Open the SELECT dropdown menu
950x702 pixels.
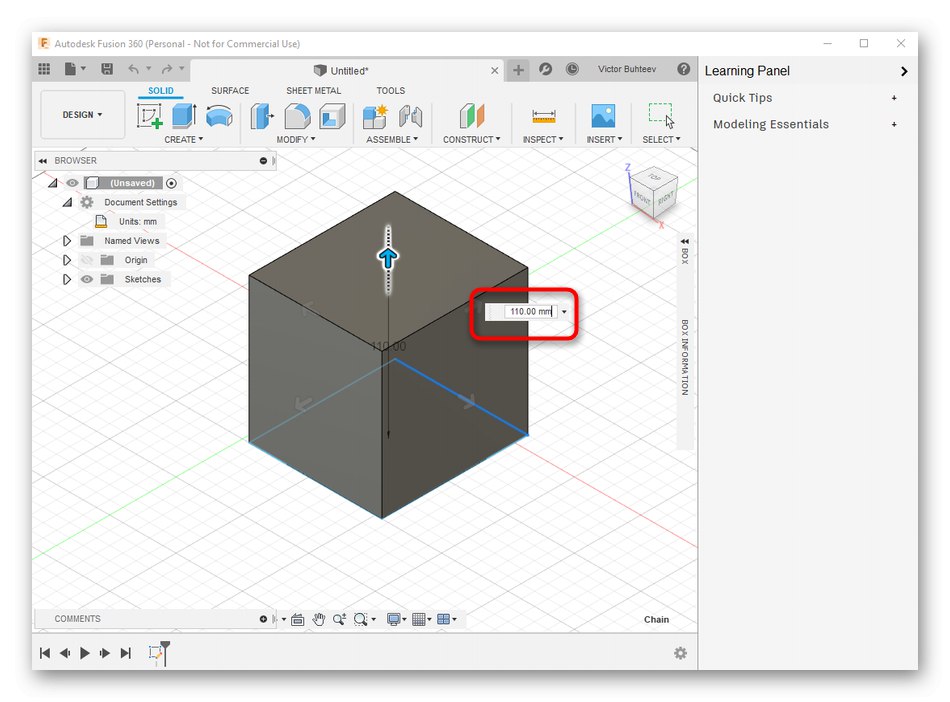(x=661, y=139)
